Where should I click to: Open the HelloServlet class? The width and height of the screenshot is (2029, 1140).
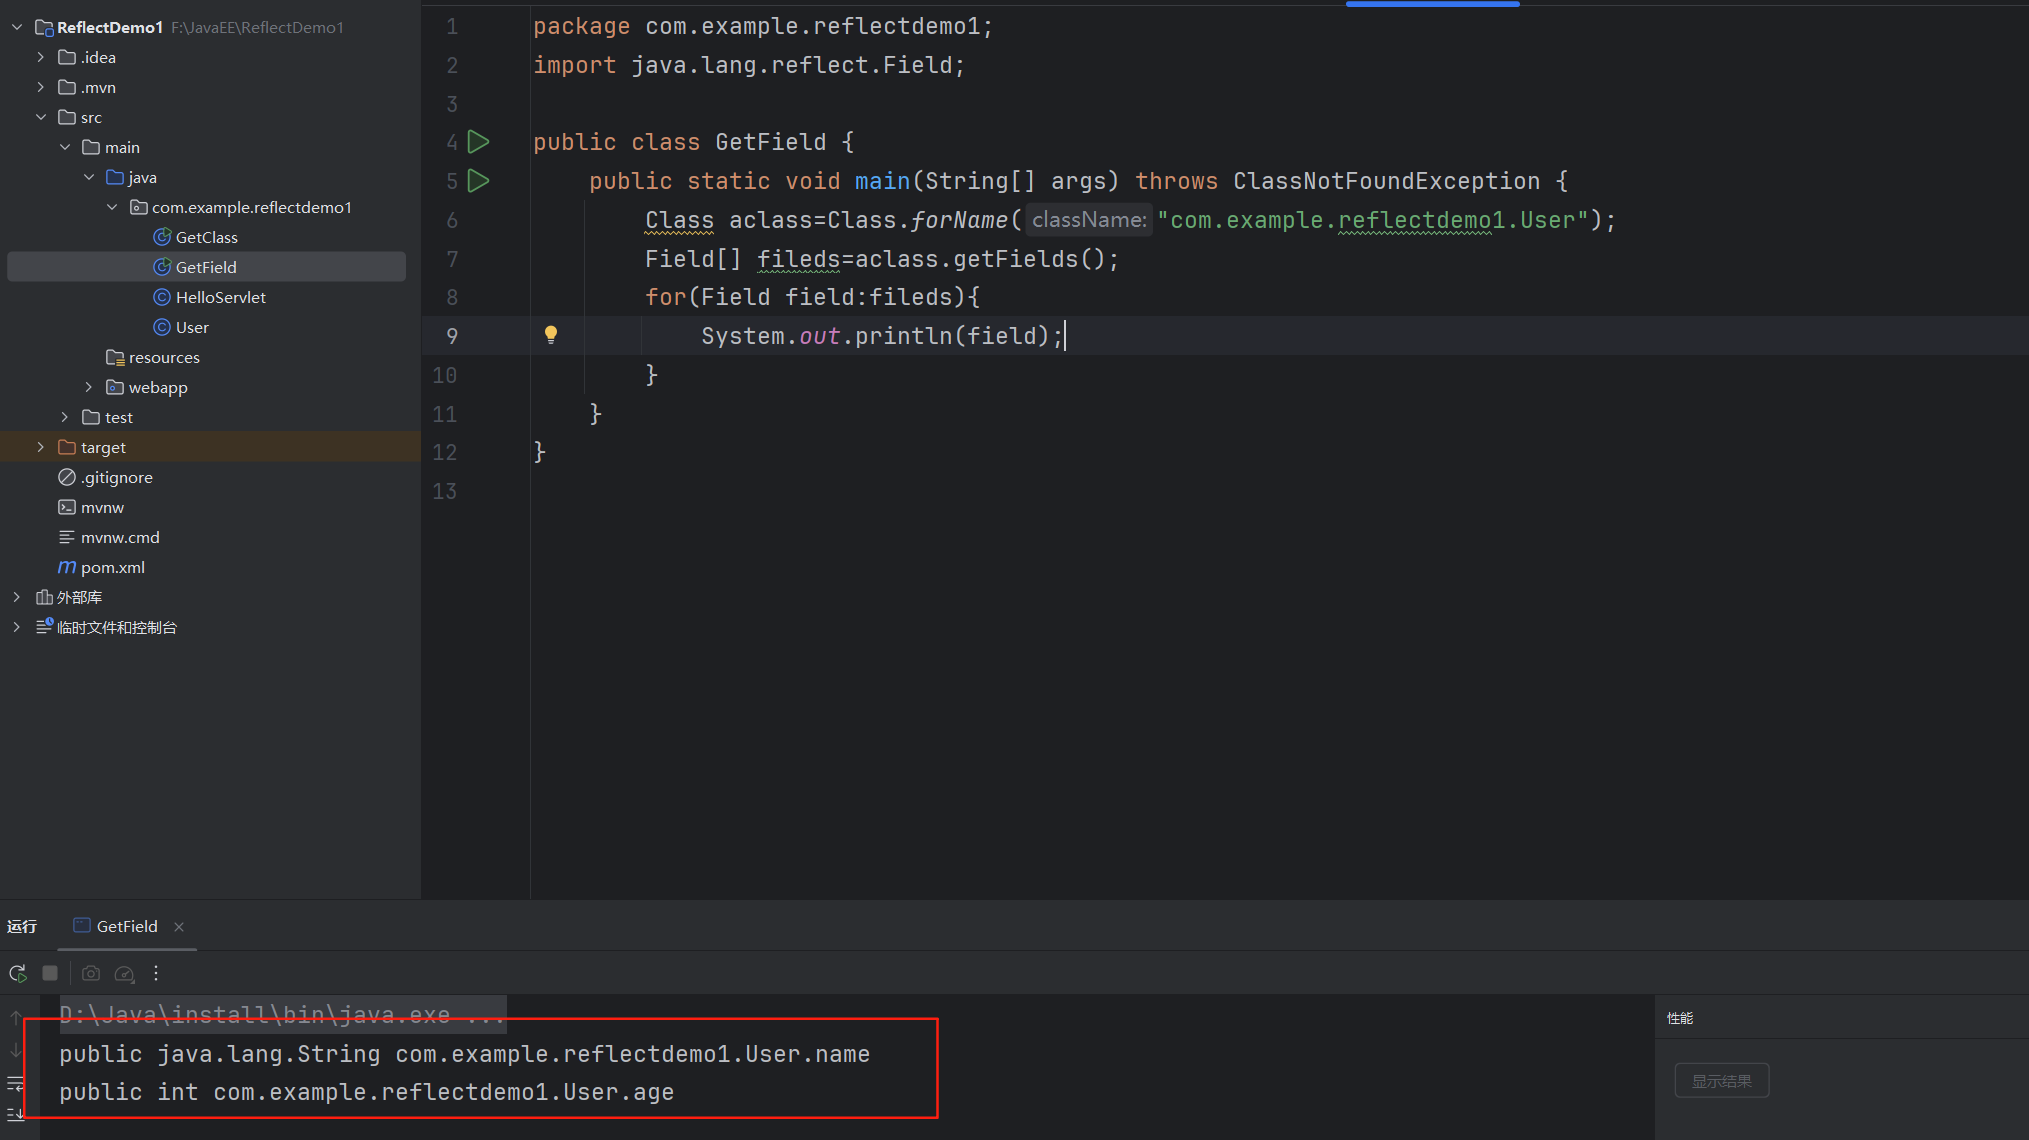tap(220, 297)
